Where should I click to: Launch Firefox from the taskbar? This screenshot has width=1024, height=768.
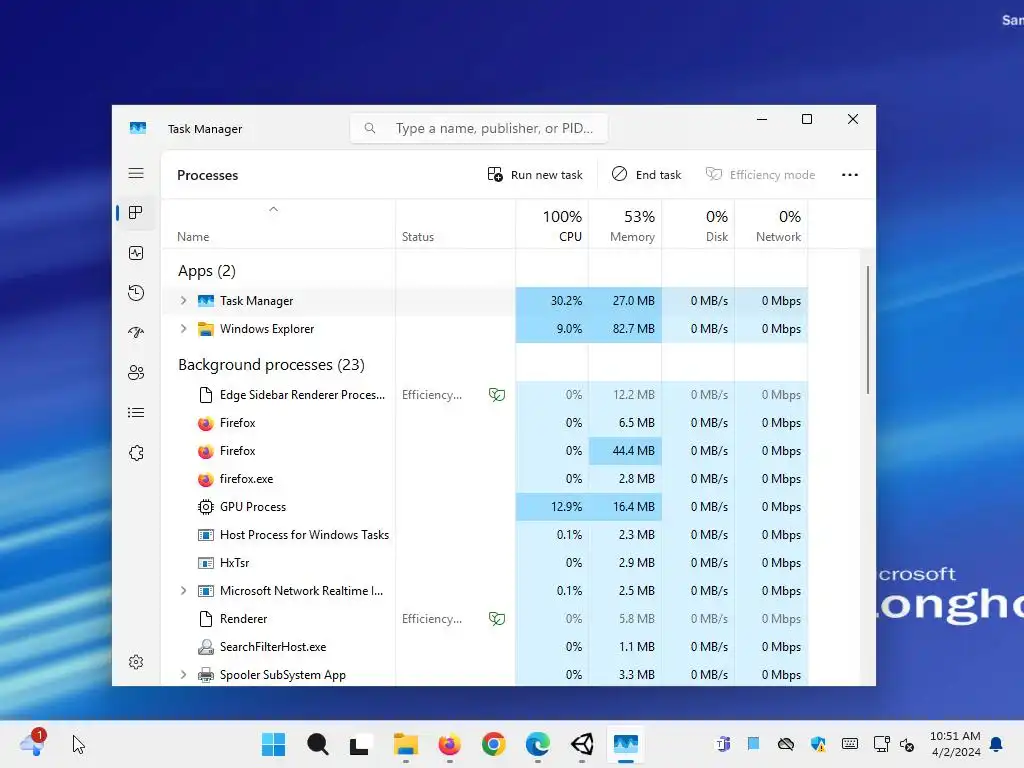pyautogui.click(x=449, y=744)
